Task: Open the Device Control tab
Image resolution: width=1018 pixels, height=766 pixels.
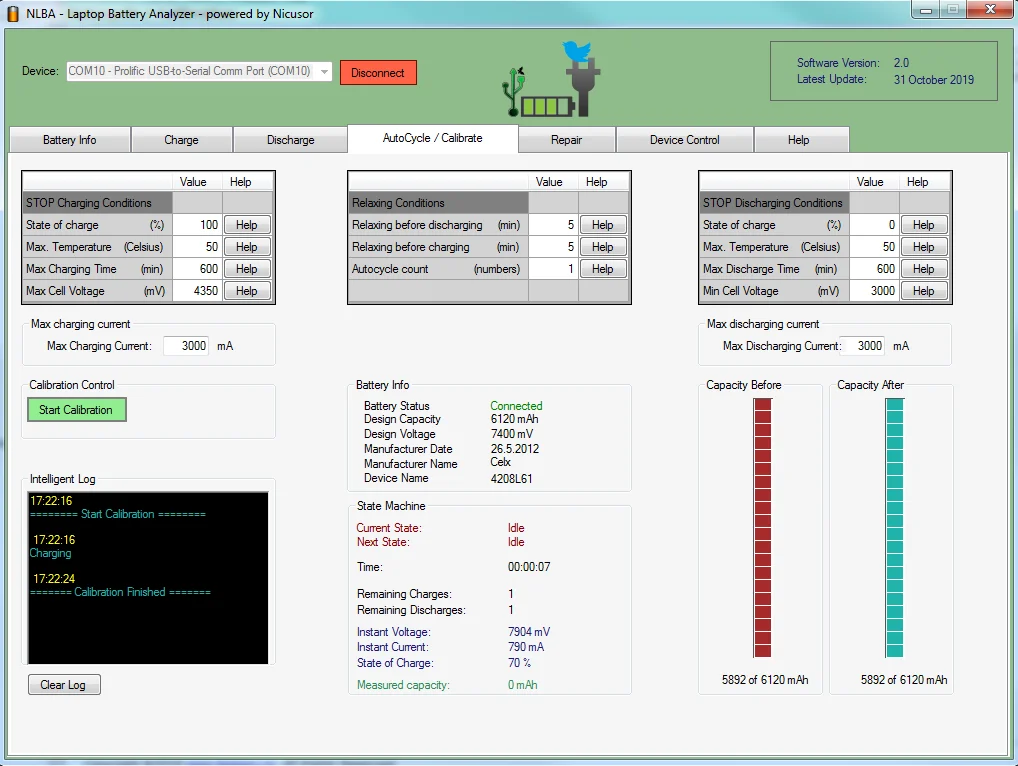Action: tap(684, 140)
